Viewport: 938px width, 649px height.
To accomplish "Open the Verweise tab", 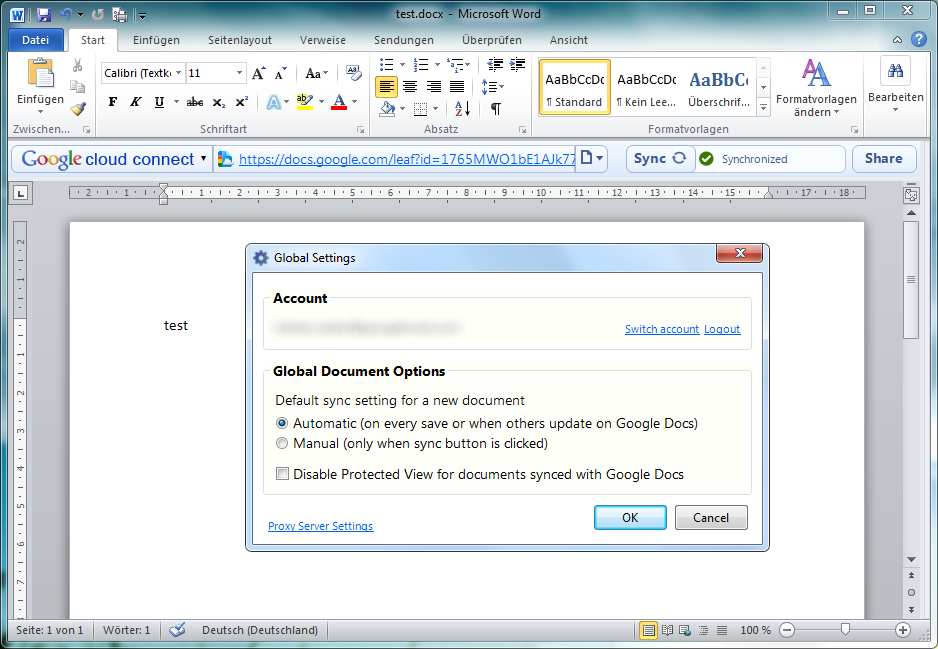I will (x=323, y=40).
